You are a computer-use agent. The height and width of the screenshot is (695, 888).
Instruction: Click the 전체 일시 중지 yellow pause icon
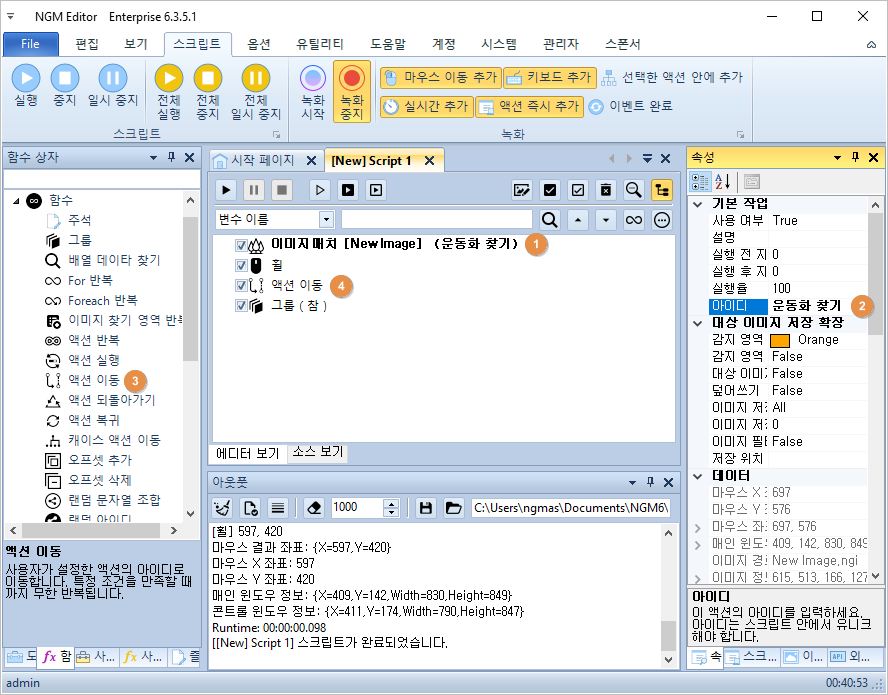(255, 78)
